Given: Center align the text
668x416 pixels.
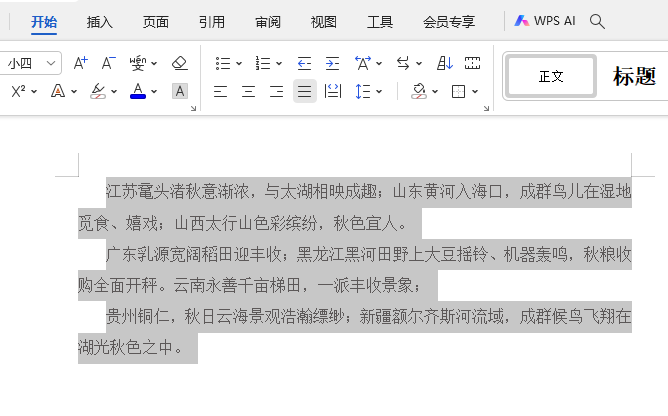Looking at the screenshot, I should coord(248,91).
